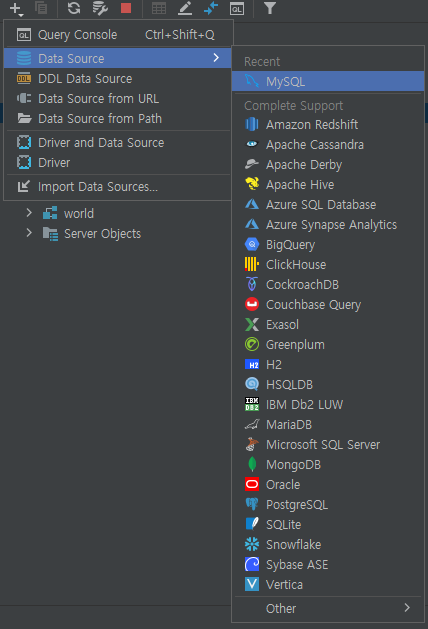Image resolution: width=428 pixels, height=629 pixels.
Task: Open the Data Source submenu
Action: point(118,59)
